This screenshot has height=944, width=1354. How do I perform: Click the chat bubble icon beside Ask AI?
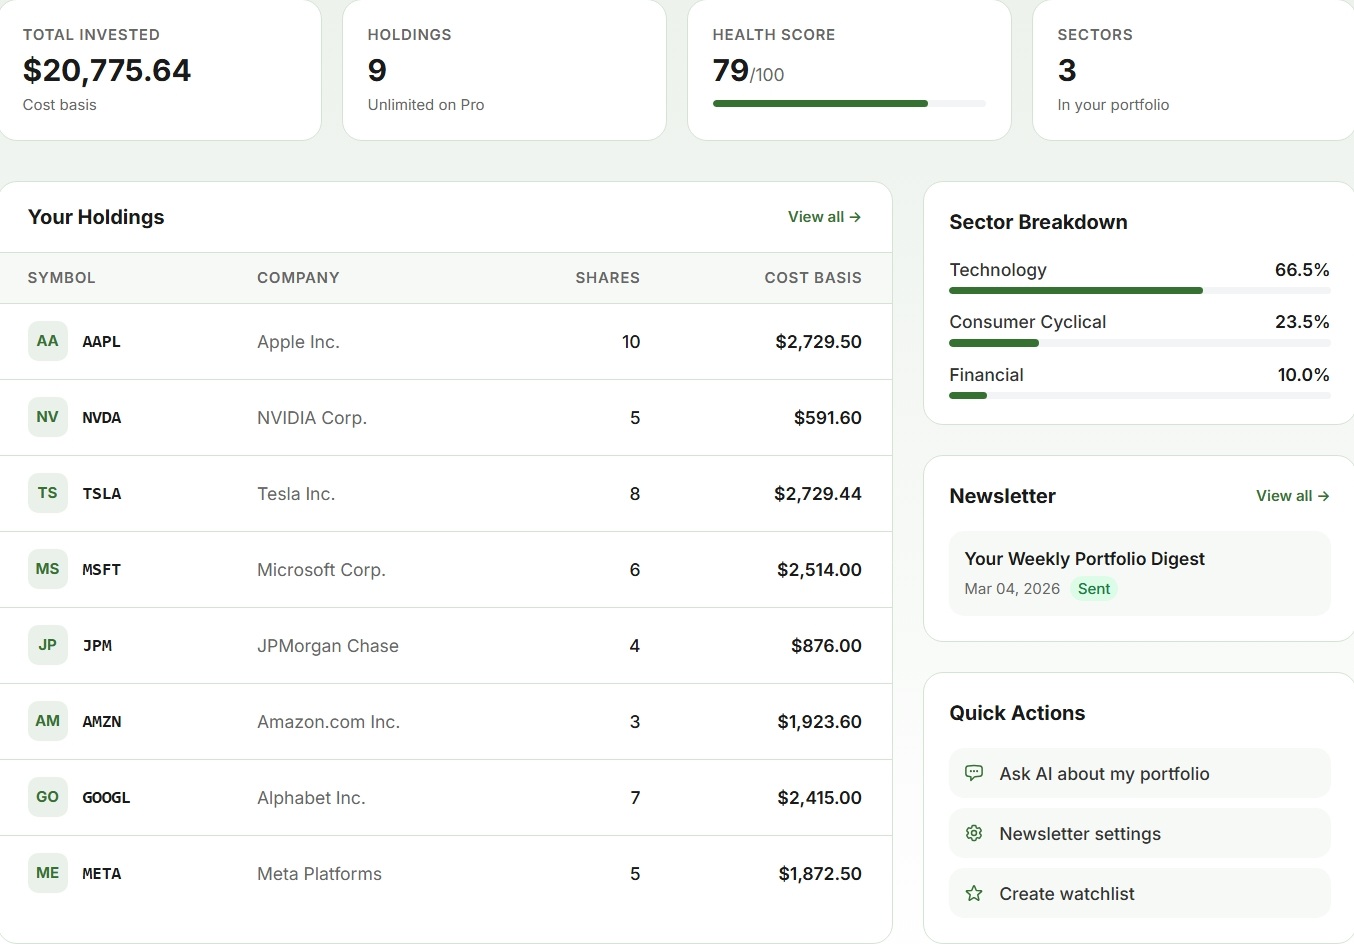[x=974, y=773]
